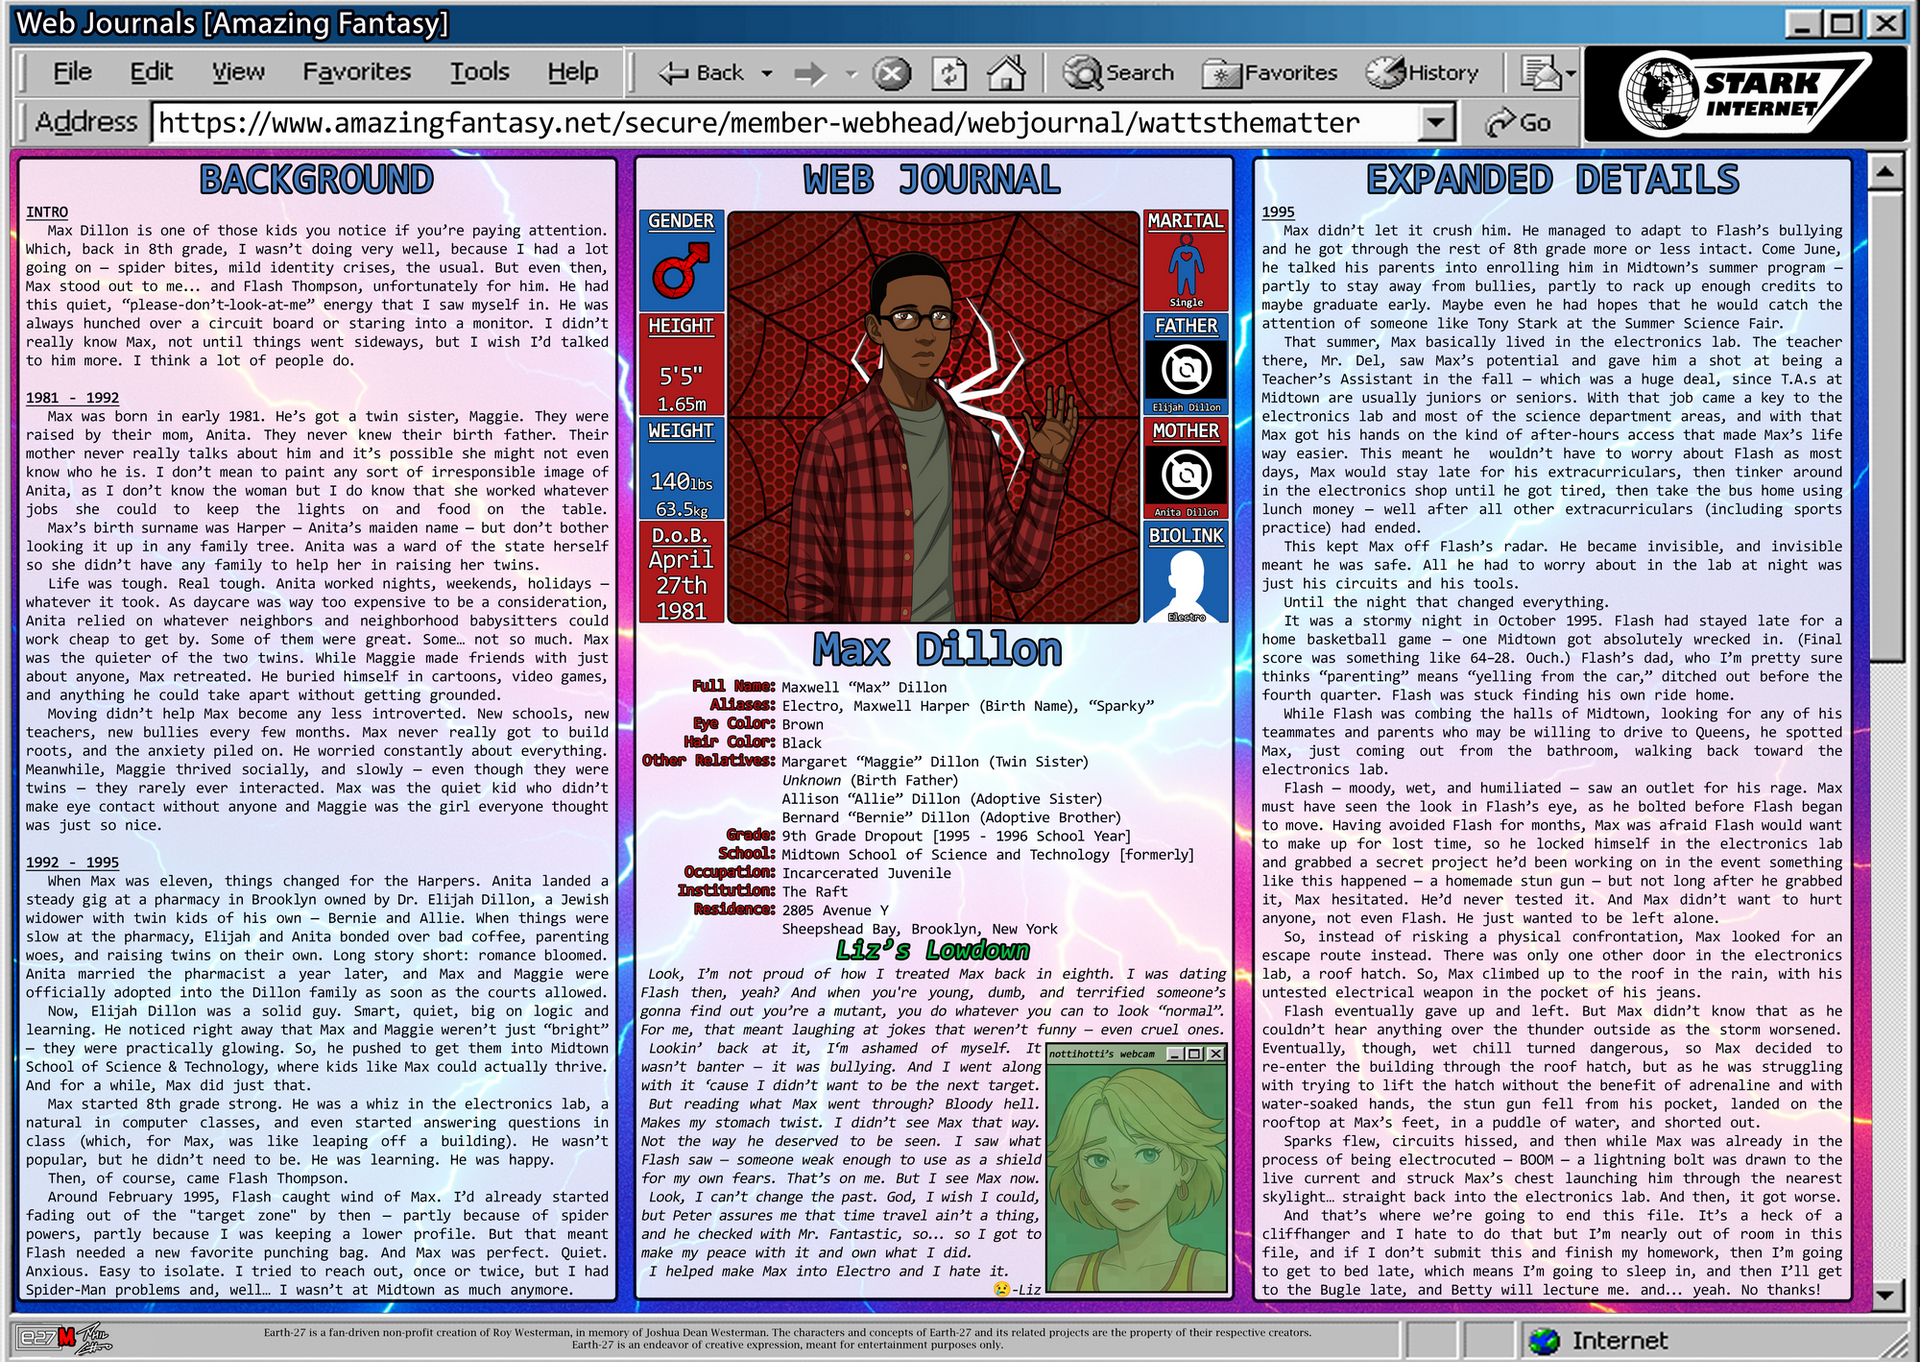Open the History toolbar button
This screenshot has height=1362, width=1920.
[1422, 73]
